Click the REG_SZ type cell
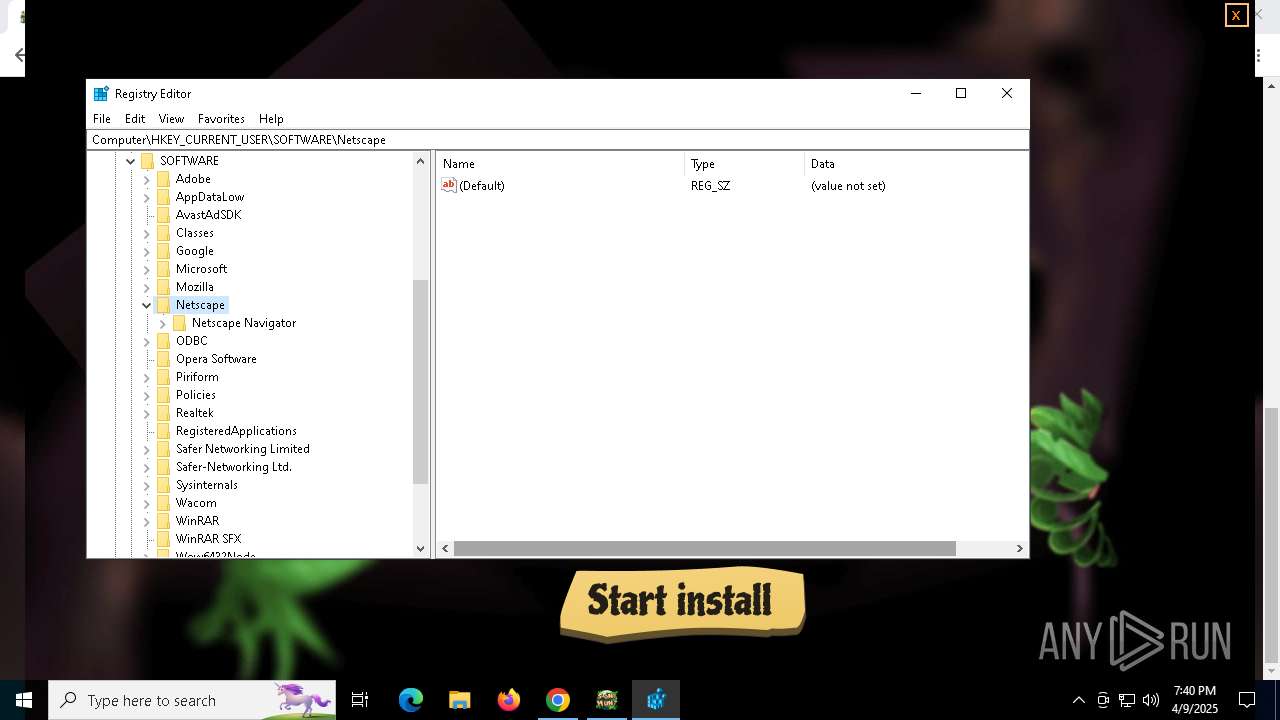 (x=711, y=186)
